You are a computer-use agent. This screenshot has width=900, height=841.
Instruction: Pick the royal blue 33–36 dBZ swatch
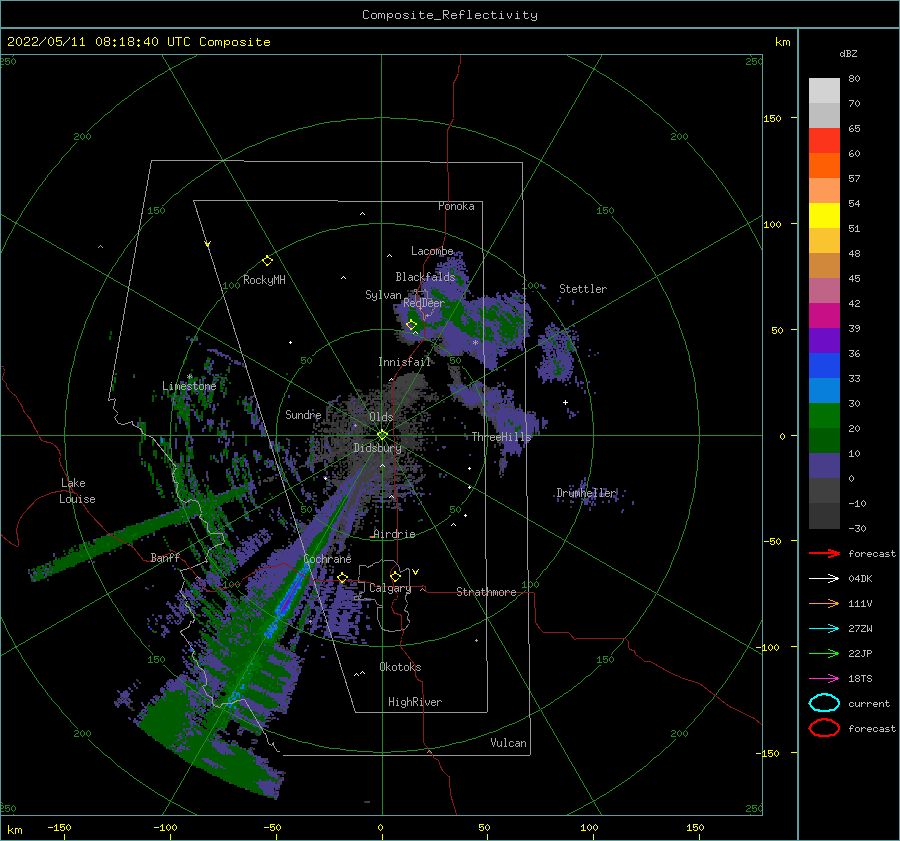824,366
